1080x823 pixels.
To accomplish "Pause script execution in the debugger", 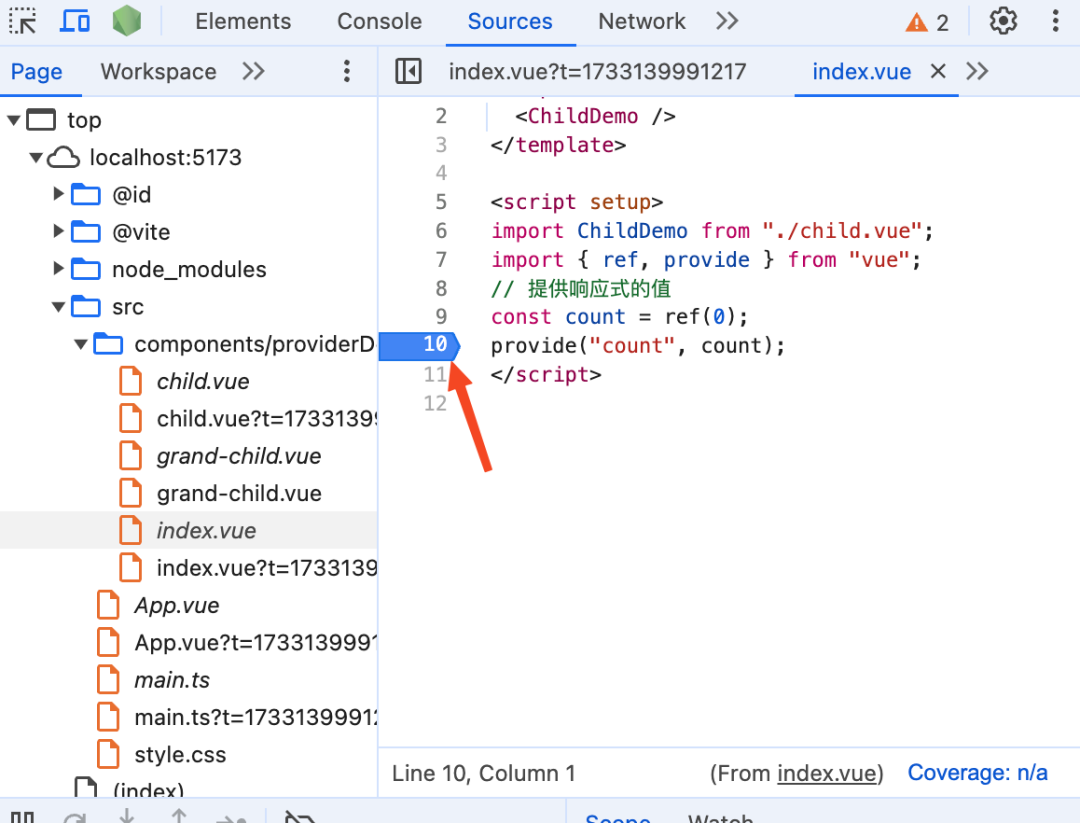I will [x=23, y=816].
